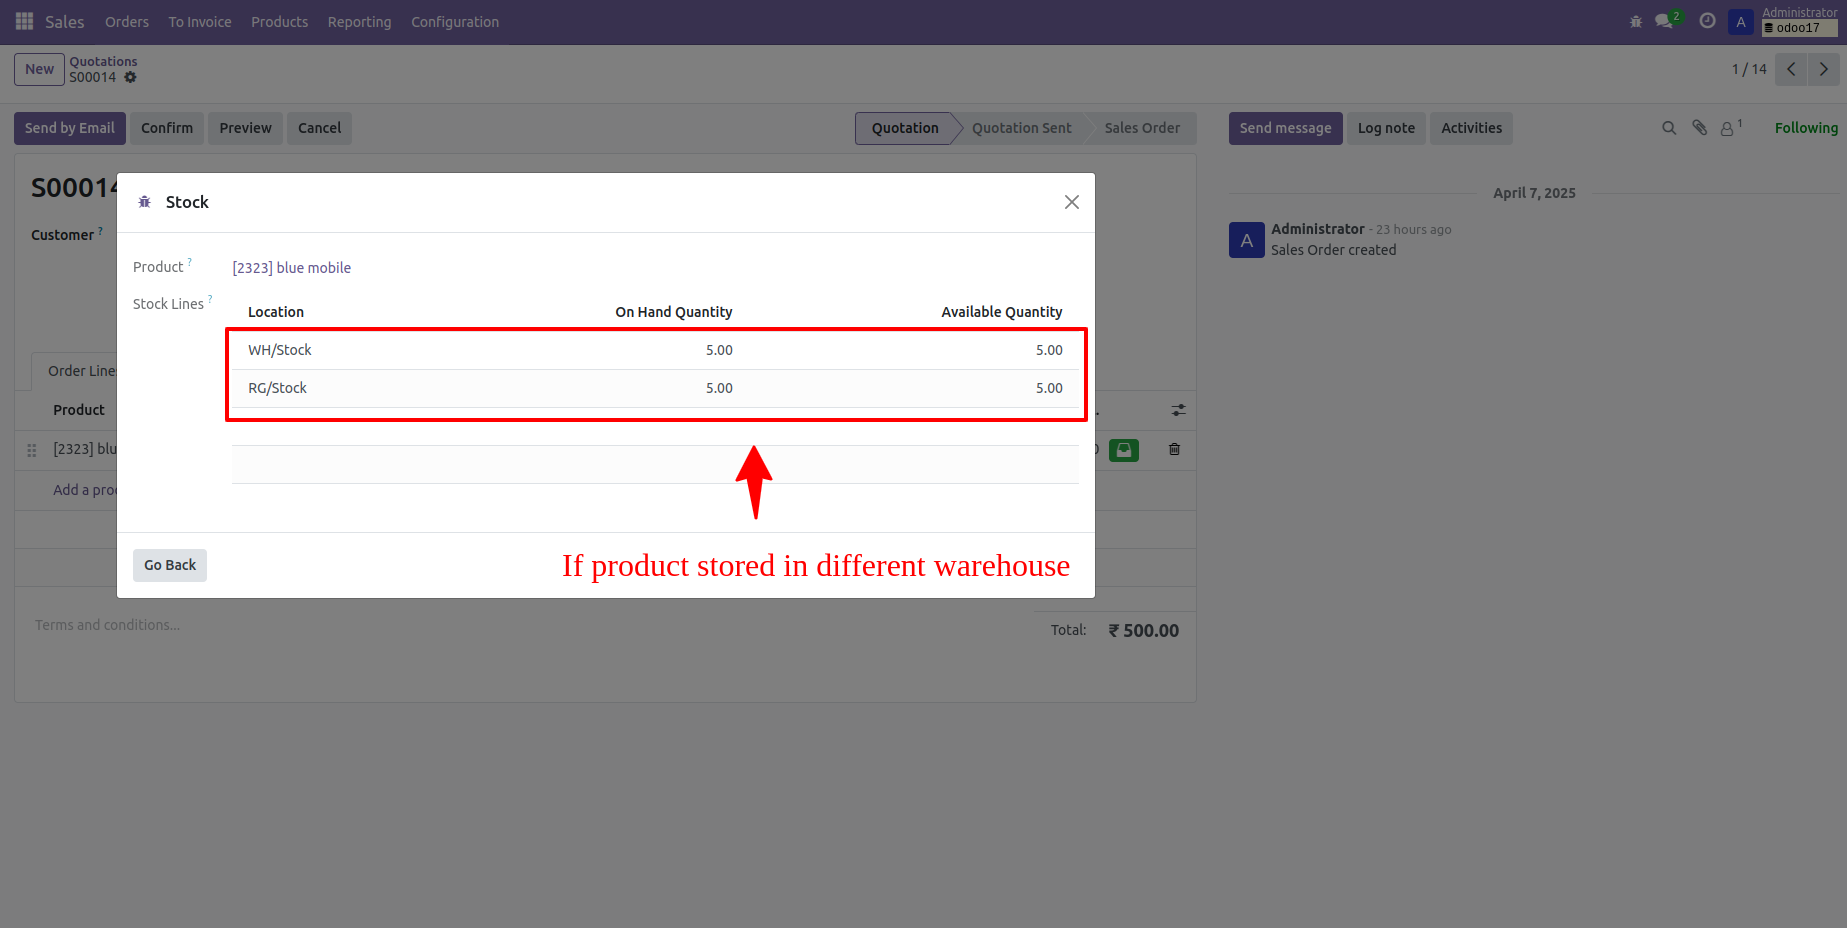The width and height of the screenshot is (1847, 928).
Task: Search messages using chatter magnifier icon
Action: pos(1669,128)
